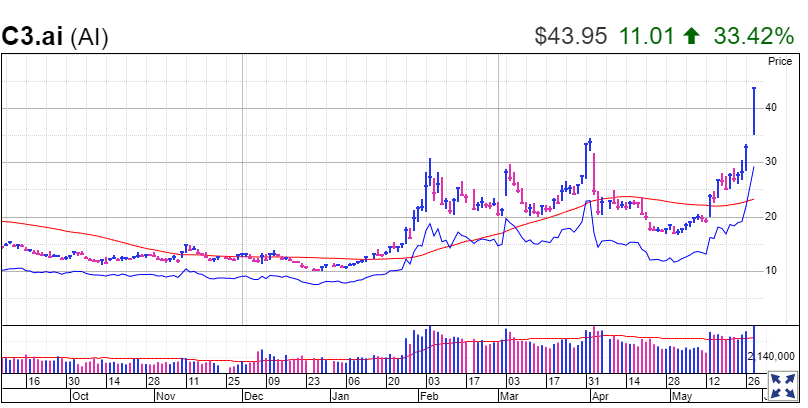Select the 17 date tick after Feb 03

(x=473, y=382)
